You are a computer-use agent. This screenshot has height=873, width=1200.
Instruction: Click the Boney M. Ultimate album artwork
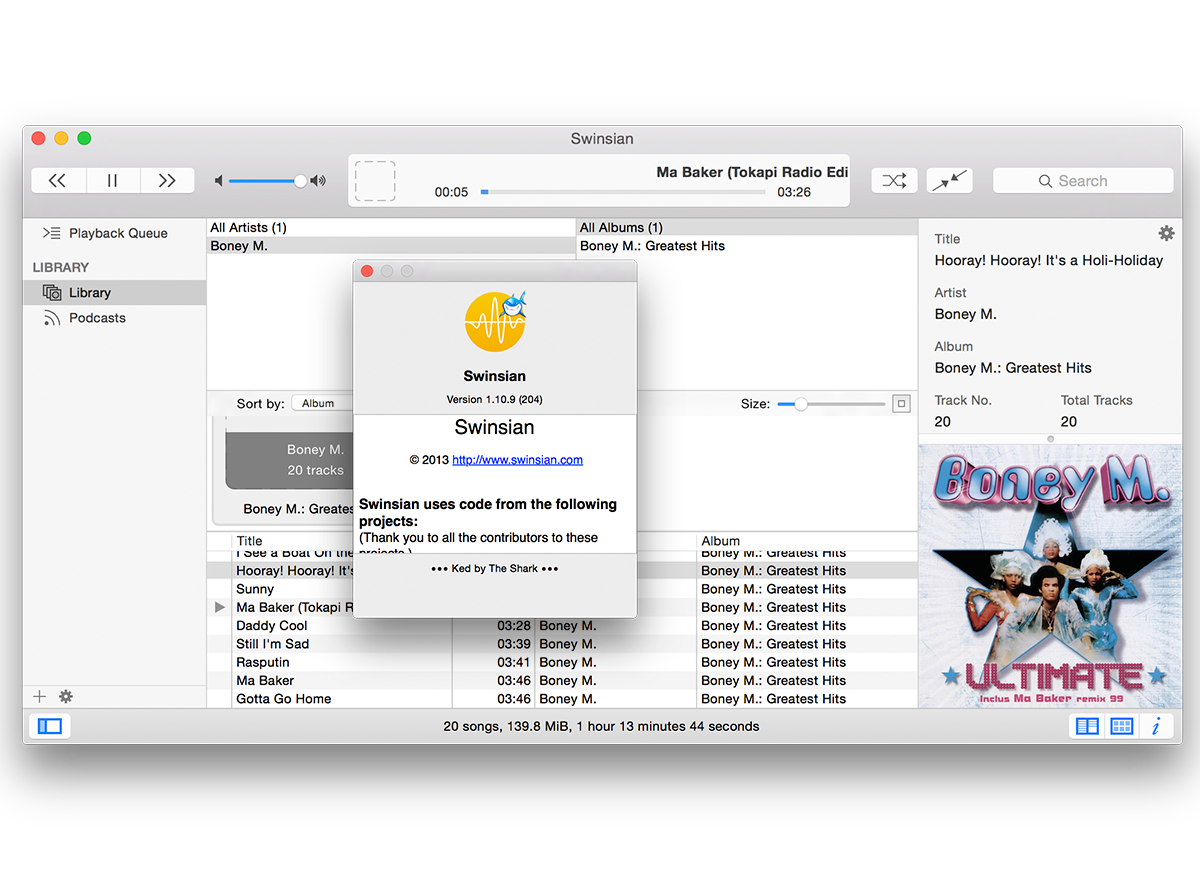[x=1050, y=576]
